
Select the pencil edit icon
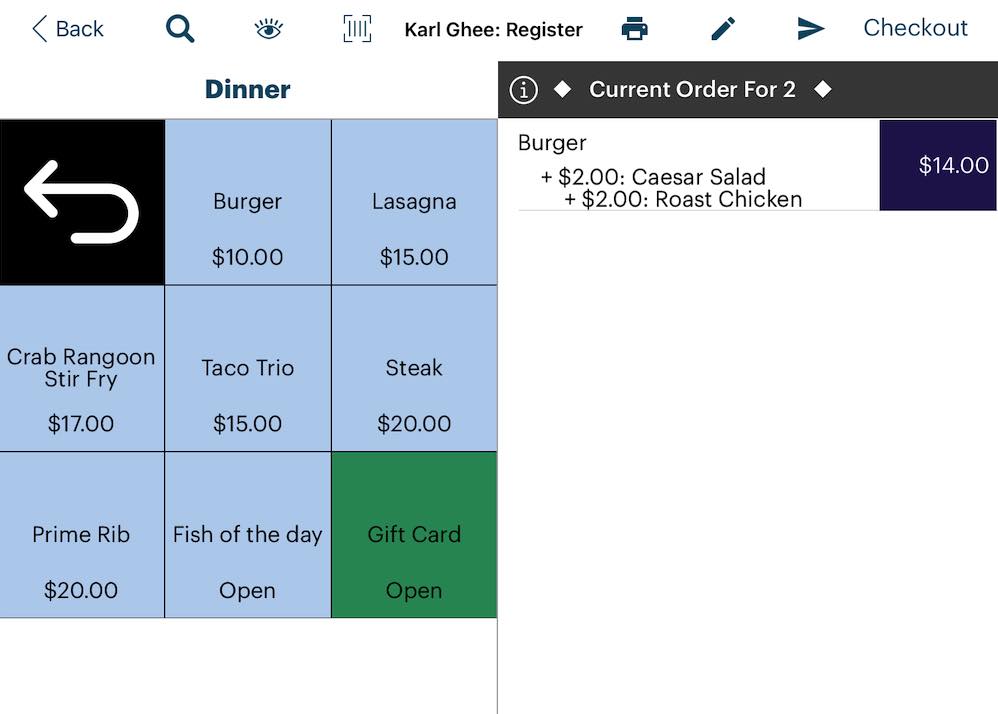pyautogui.click(x=723, y=28)
